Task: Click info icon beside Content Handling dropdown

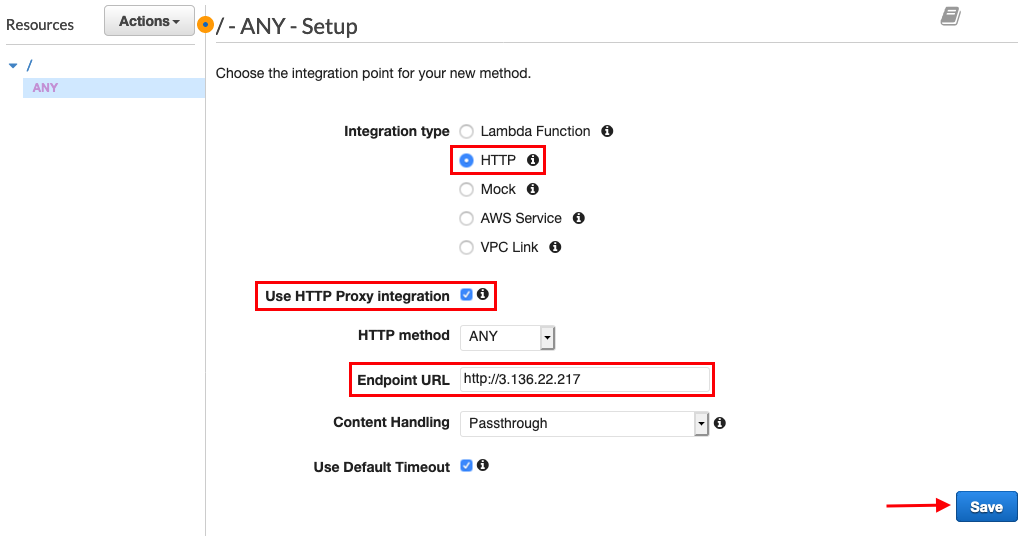Action: coord(720,423)
